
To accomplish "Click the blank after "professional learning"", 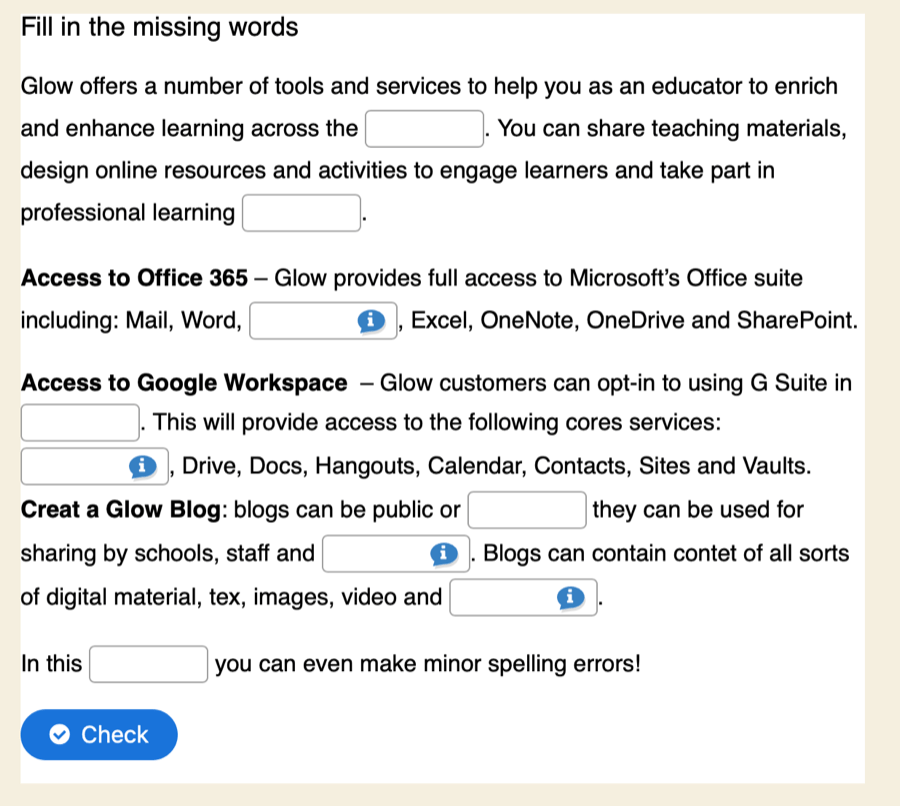I will click(301, 213).
